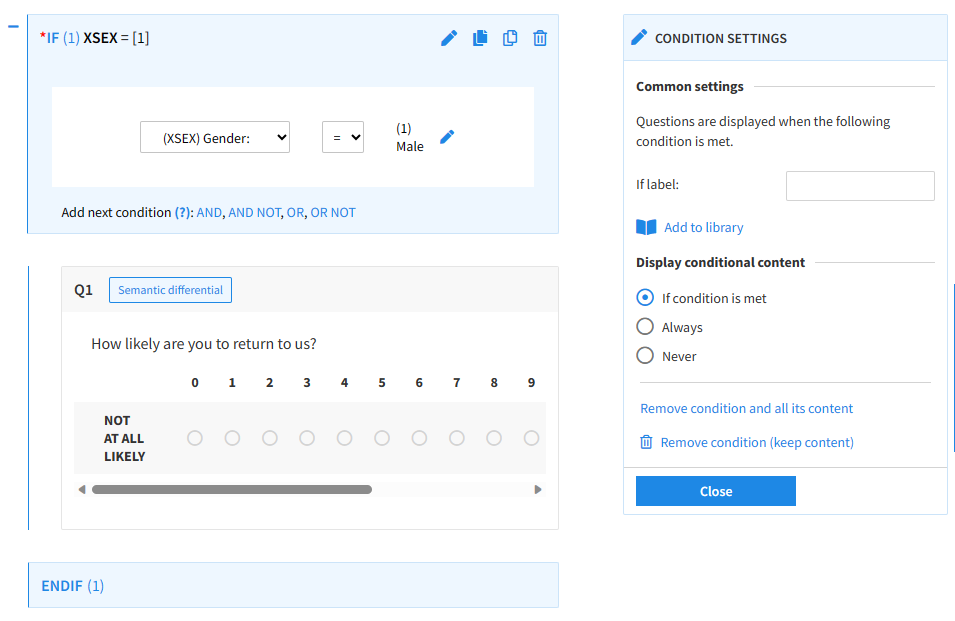Choose rating 7 for Not at all likely
This screenshot has width=955, height=621.
[x=457, y=438]
